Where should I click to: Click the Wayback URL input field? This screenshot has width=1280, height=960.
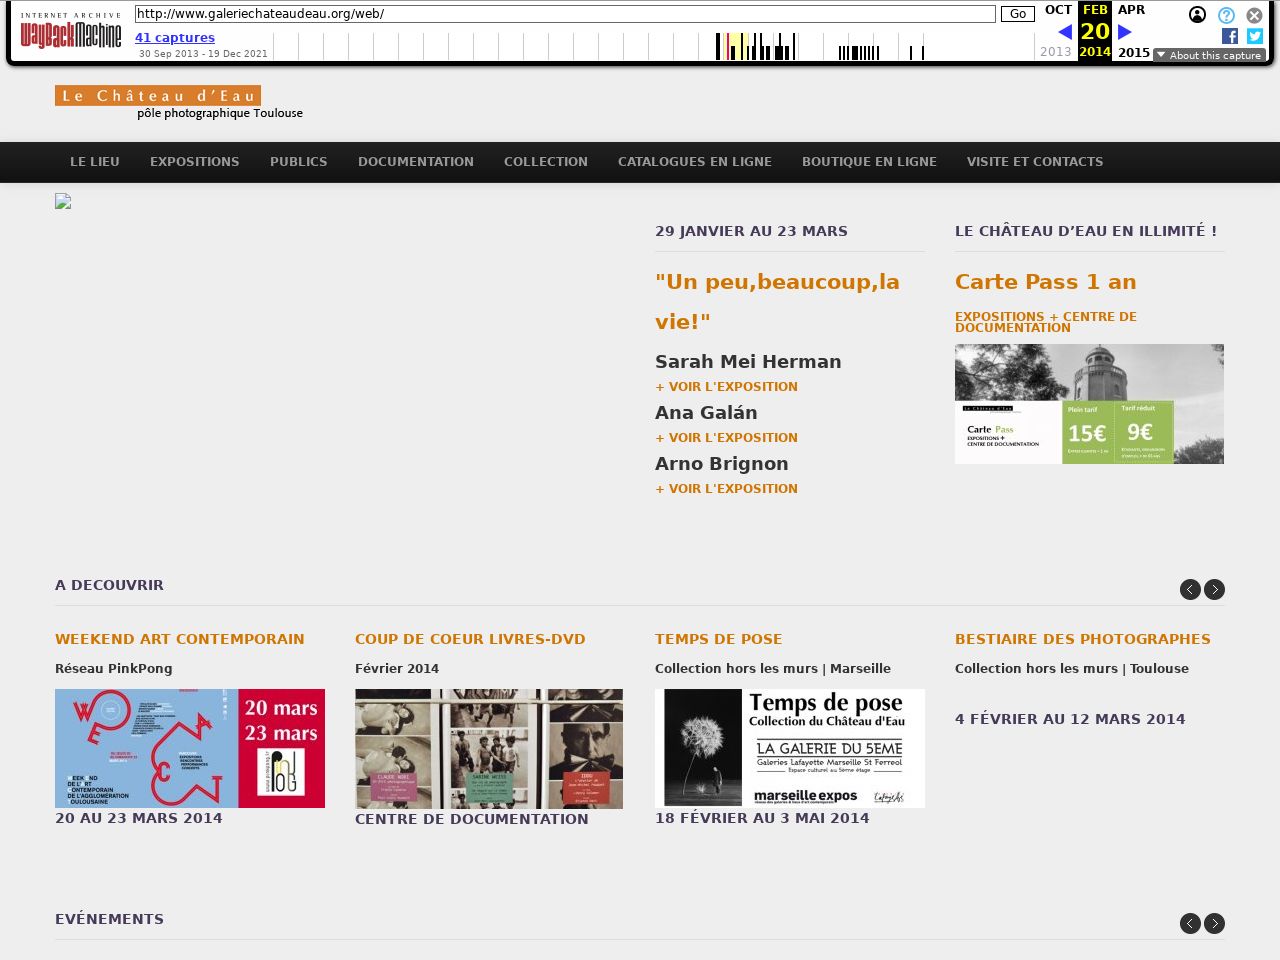click(565, 14)
